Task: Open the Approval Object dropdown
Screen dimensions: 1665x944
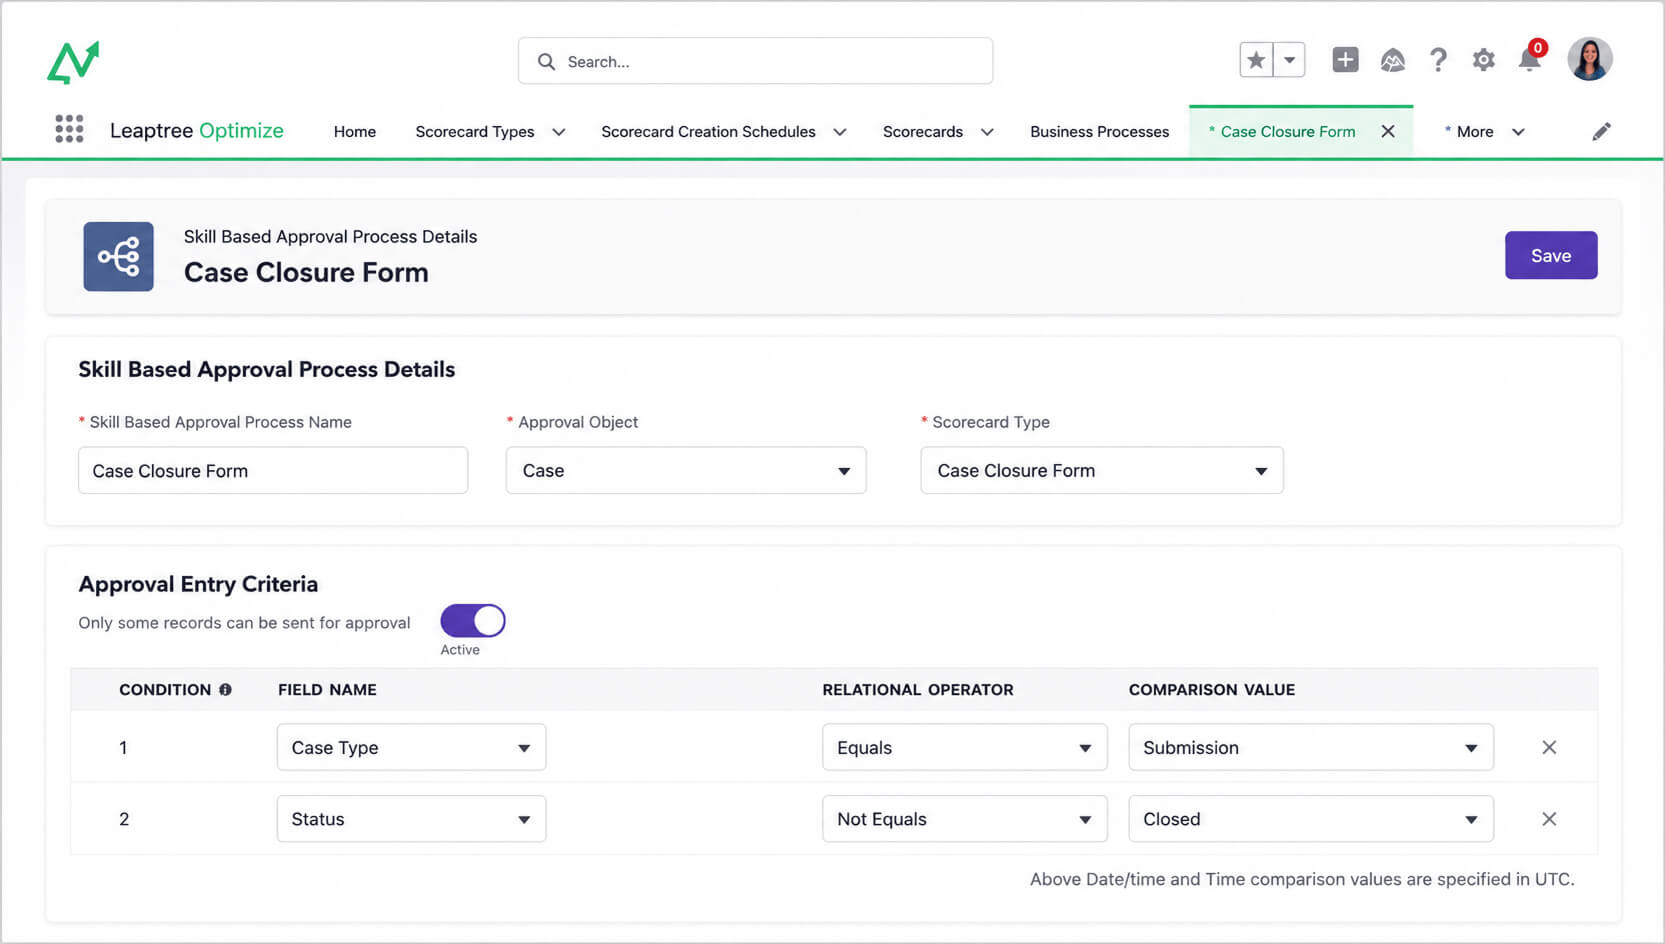Action: [x=686, y=470]
